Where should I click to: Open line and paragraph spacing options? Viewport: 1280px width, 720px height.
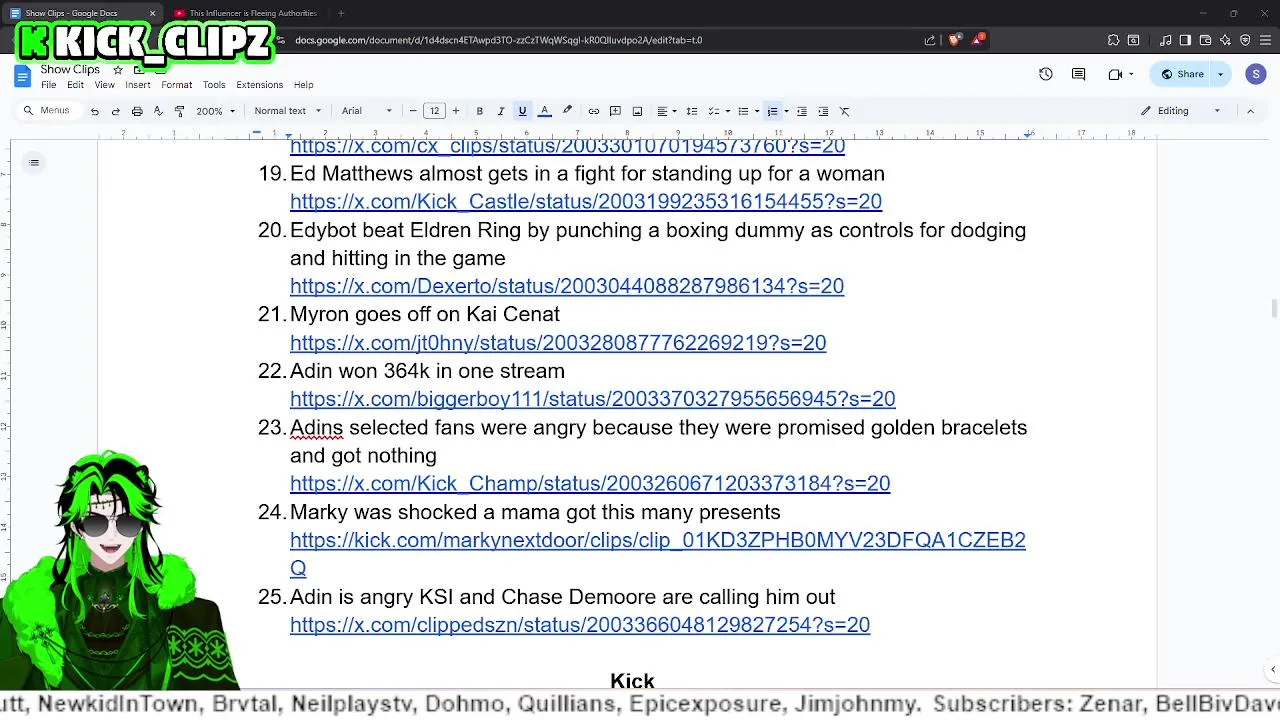(691, 111)
